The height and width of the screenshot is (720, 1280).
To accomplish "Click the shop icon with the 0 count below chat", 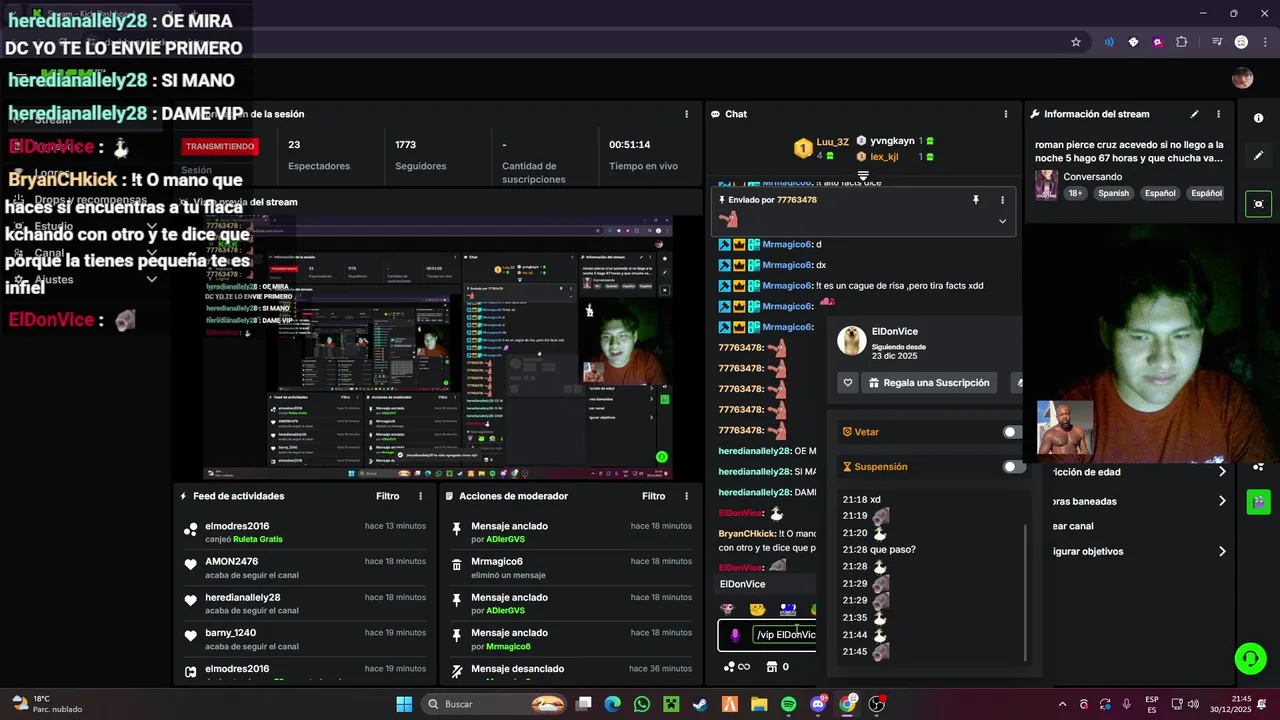I will tap(778, 667).
